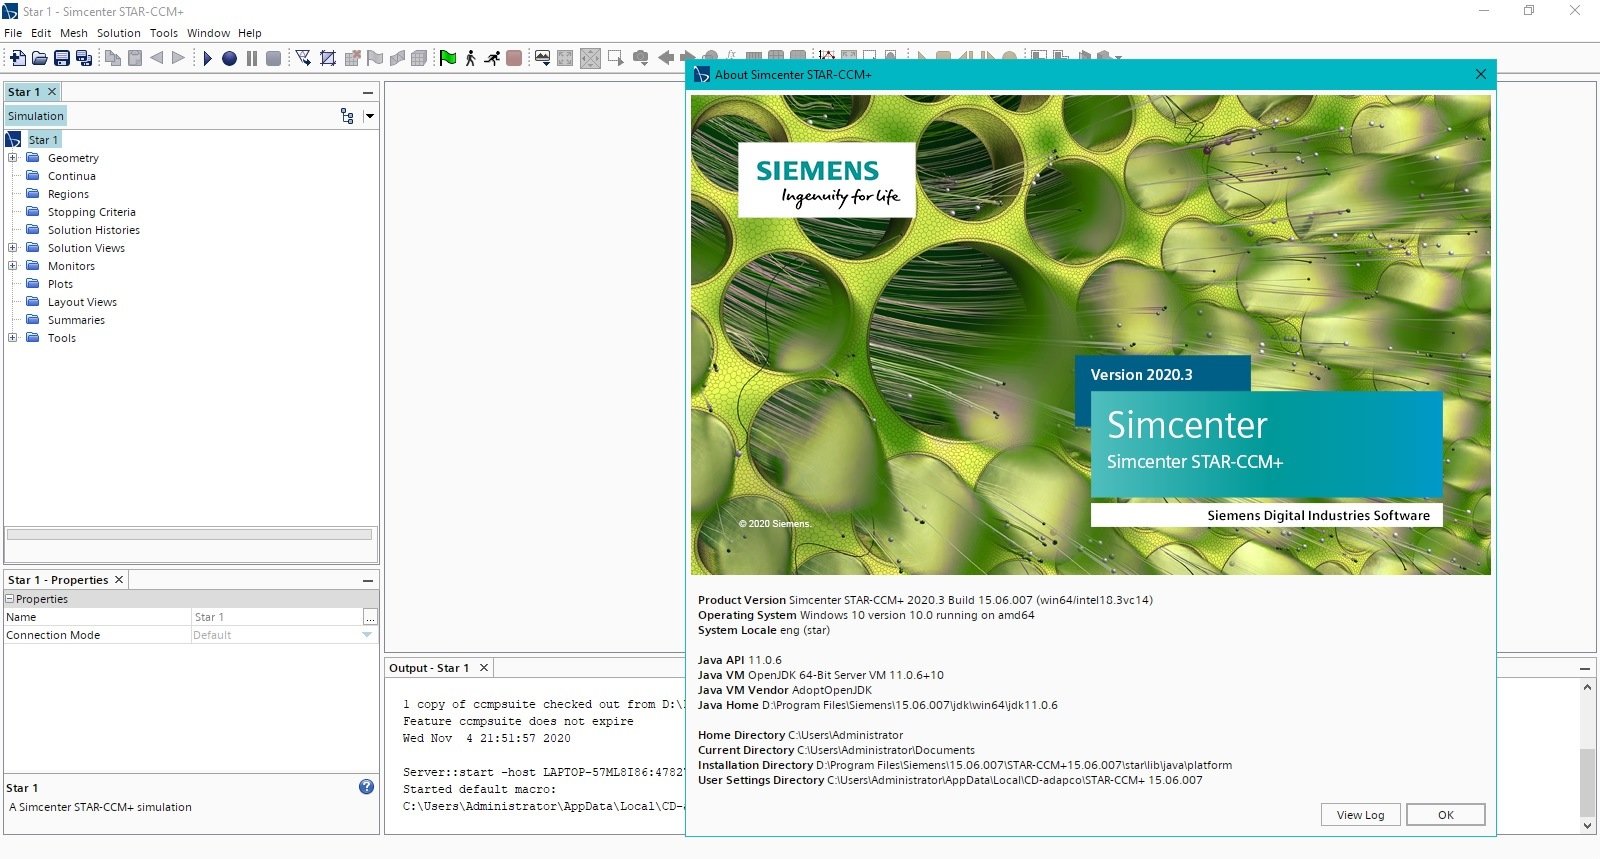Viewport: 1600px width, 859px height.
Task: Close the Output - Star 1 tab
Action: [x=484, y=668]
